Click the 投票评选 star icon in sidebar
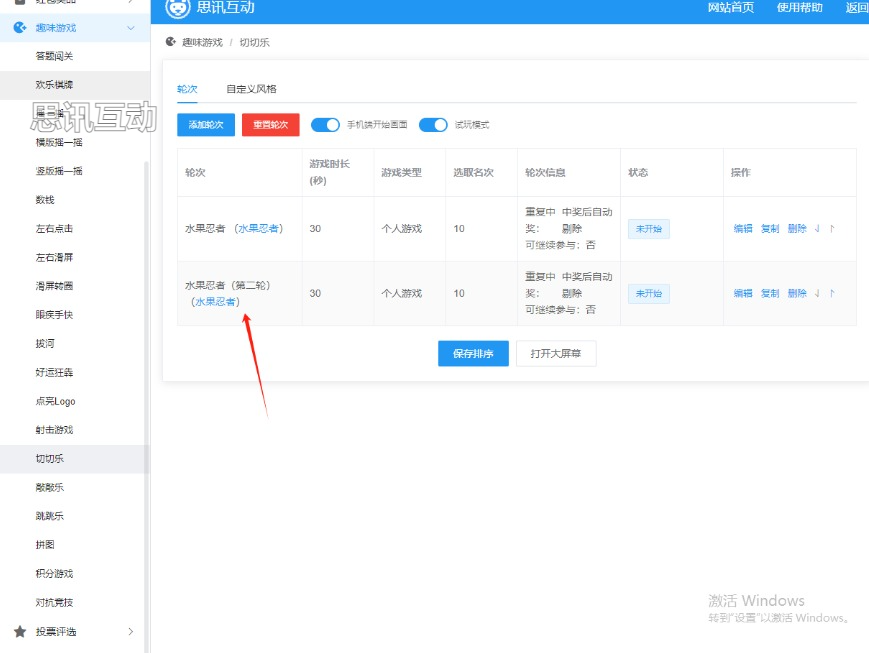 (x=20, y=631)
